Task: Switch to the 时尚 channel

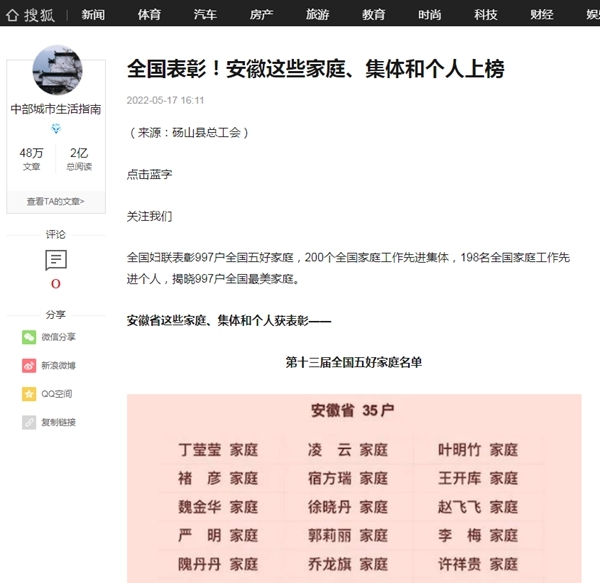Action: click(x=430, y=14)
